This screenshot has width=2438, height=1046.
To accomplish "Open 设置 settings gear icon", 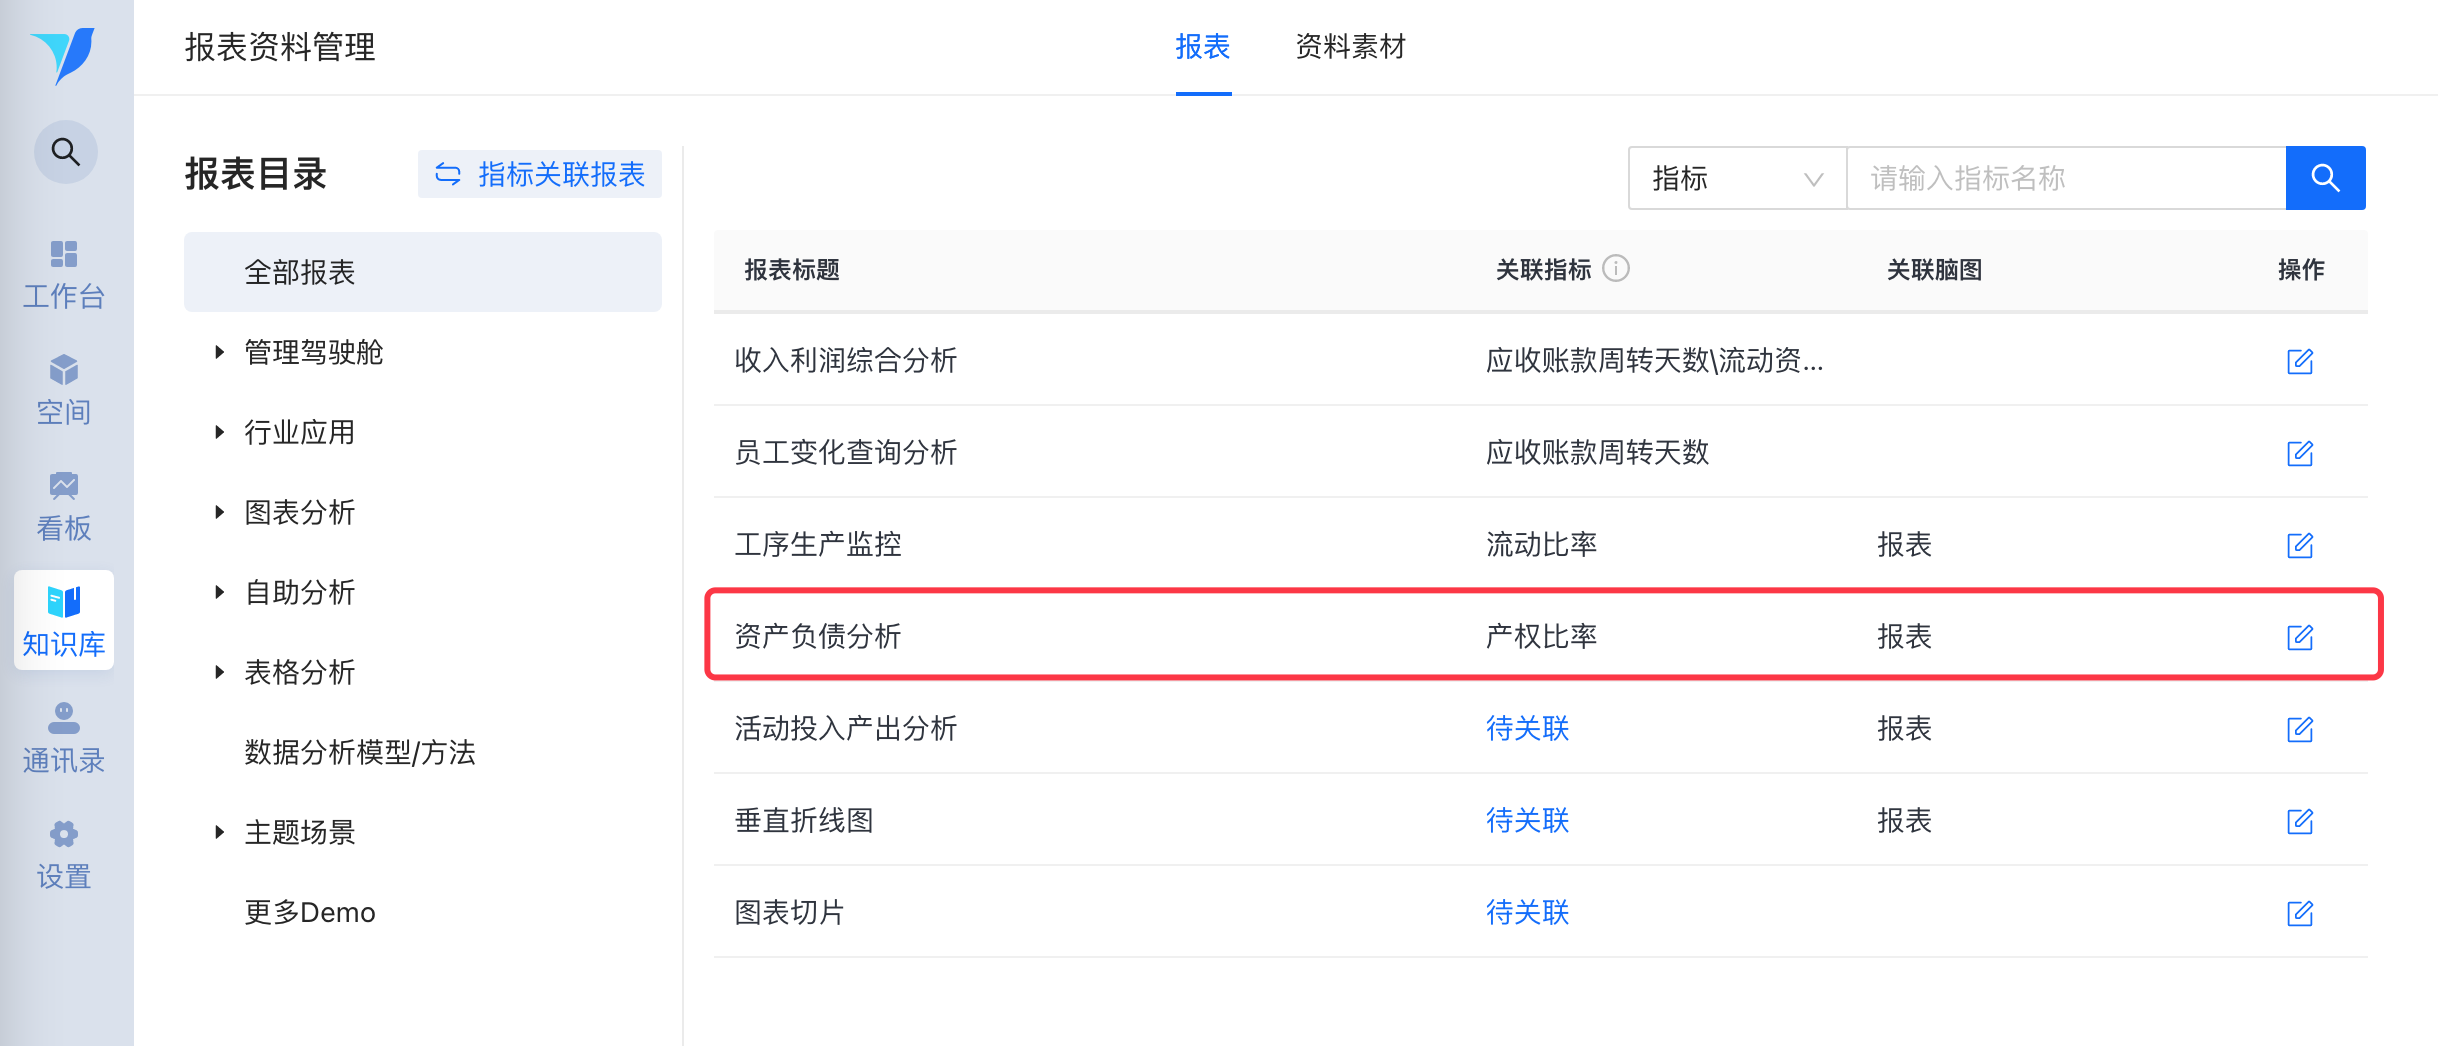I will (x=64, y=853).
